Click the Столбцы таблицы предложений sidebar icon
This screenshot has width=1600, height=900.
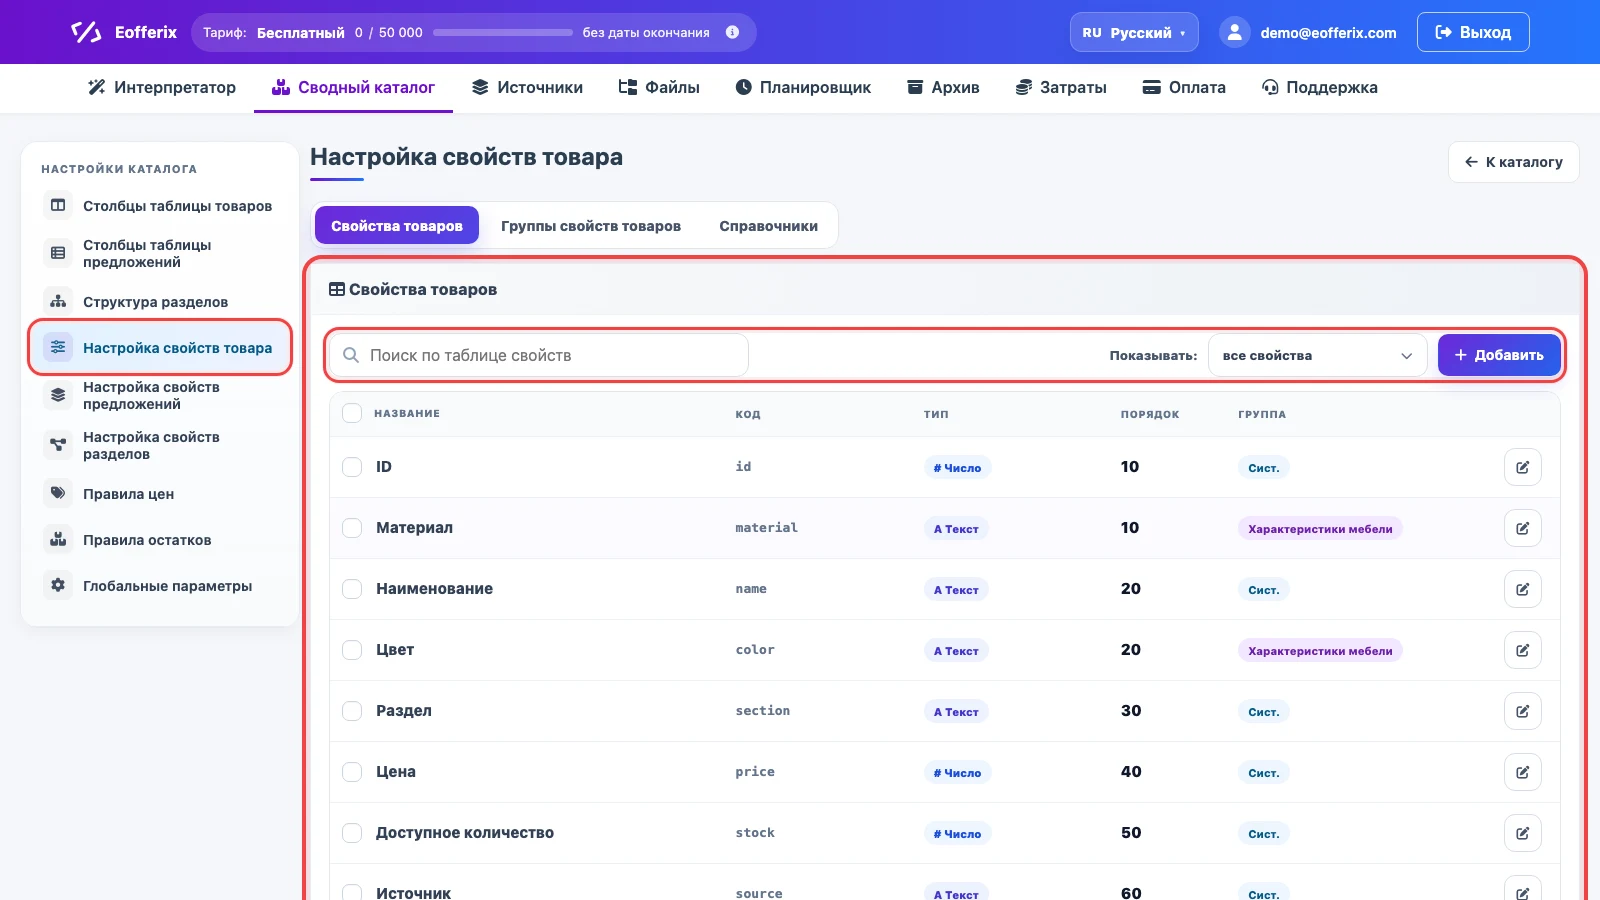click(x=58, y=253)
